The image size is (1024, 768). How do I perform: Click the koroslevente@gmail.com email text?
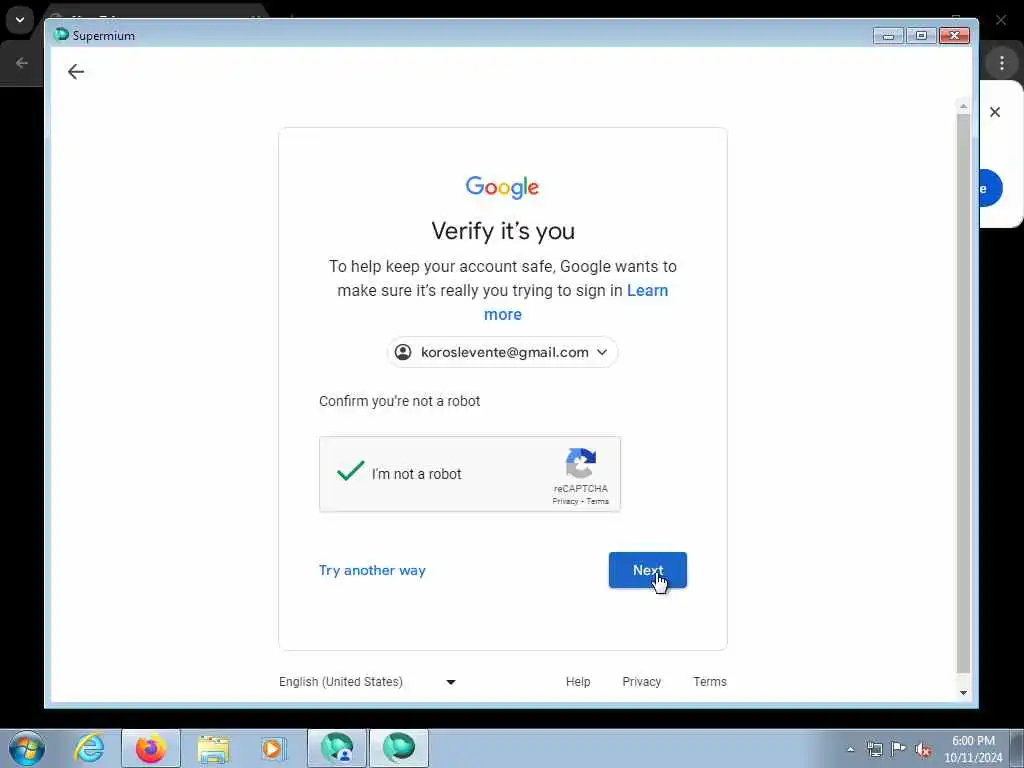pyautogui.click(x=505, y=352)
